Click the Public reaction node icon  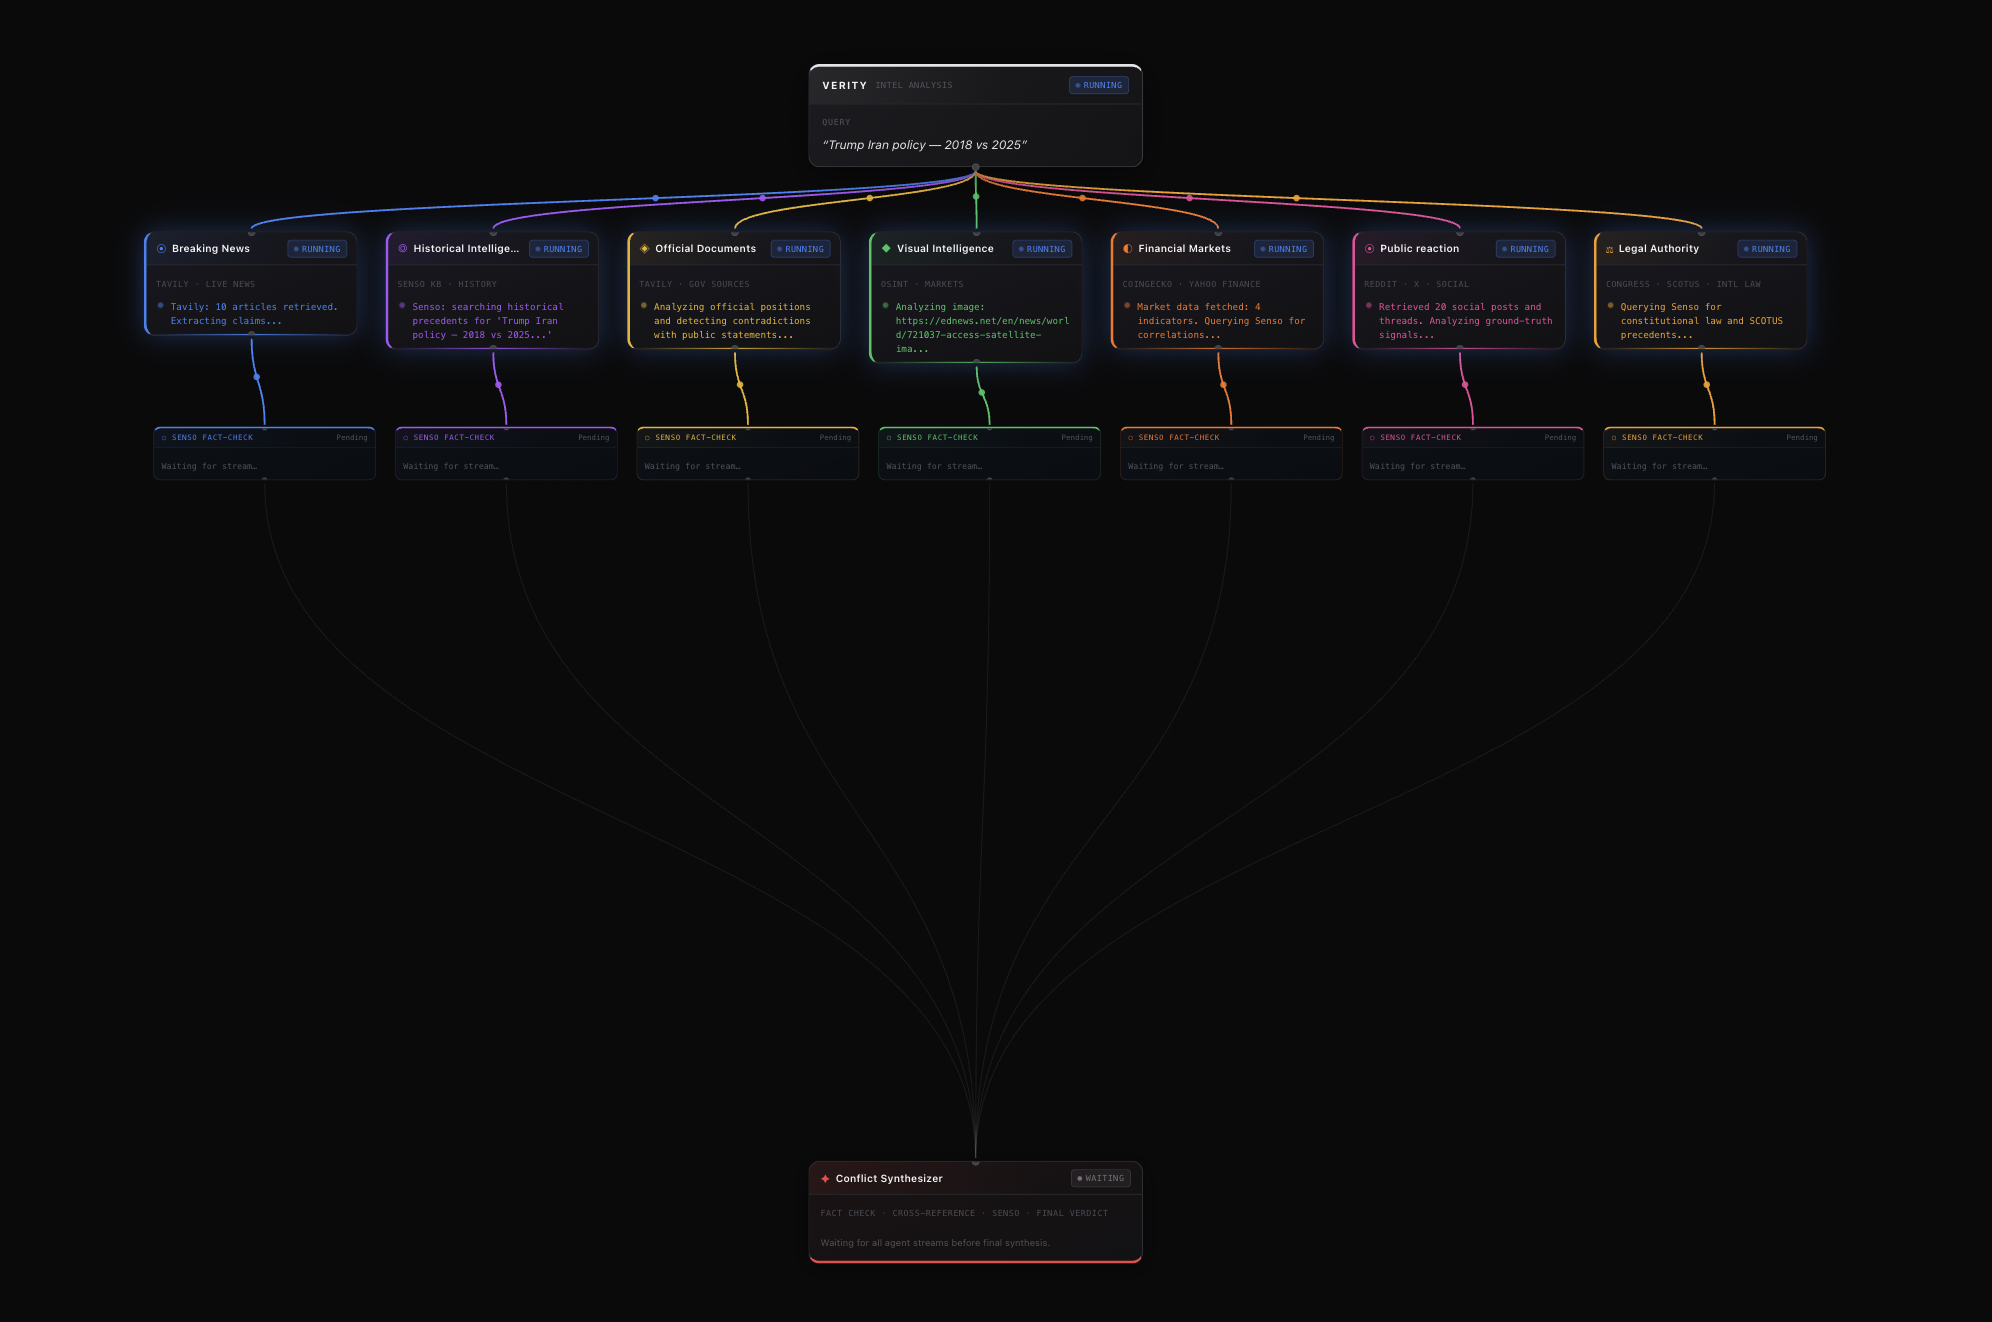pyautogui.click(x=1369, y=249)
